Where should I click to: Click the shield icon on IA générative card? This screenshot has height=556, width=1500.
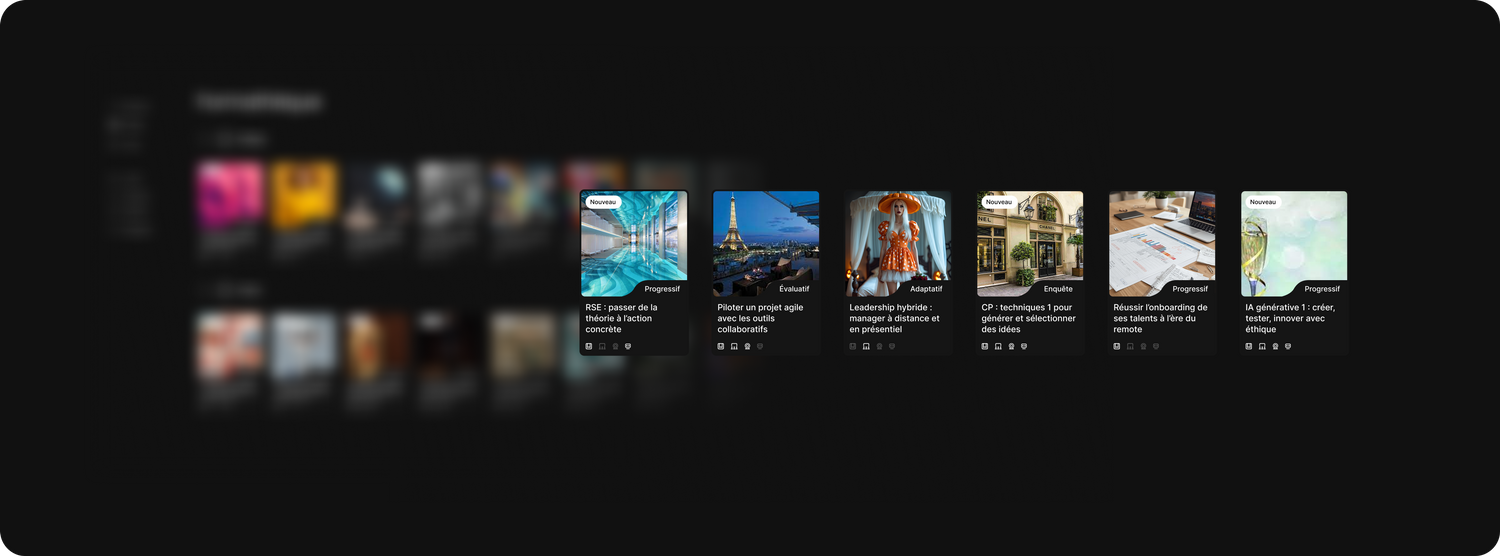tap(1288, 346)
